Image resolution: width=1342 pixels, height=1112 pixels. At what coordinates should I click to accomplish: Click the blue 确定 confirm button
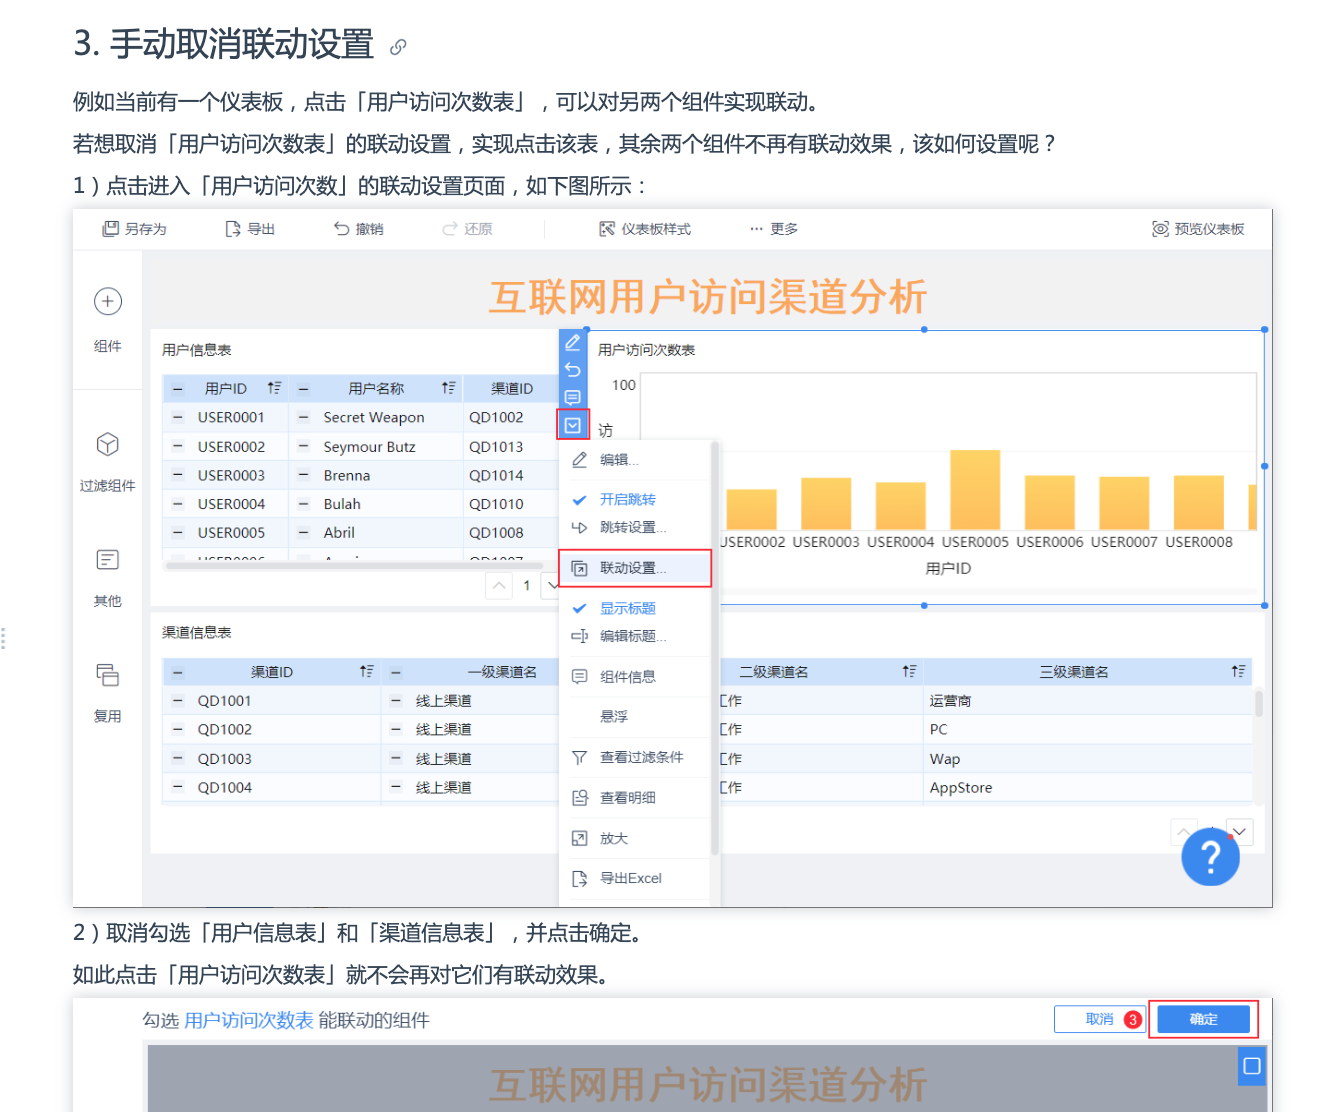(x=1203, y=1019)
